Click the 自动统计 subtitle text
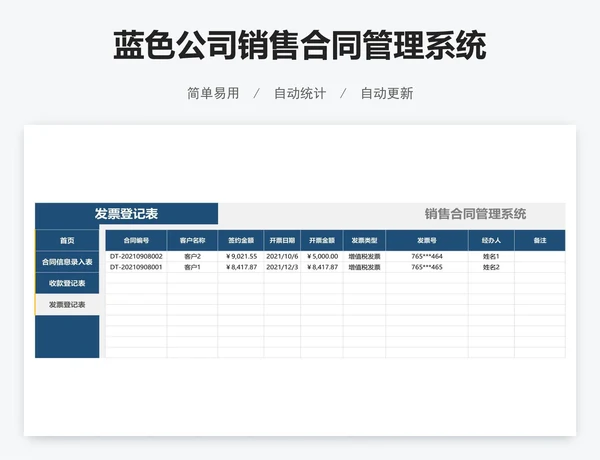This screenshot has height=460, width=600. [x=300, y=93]
